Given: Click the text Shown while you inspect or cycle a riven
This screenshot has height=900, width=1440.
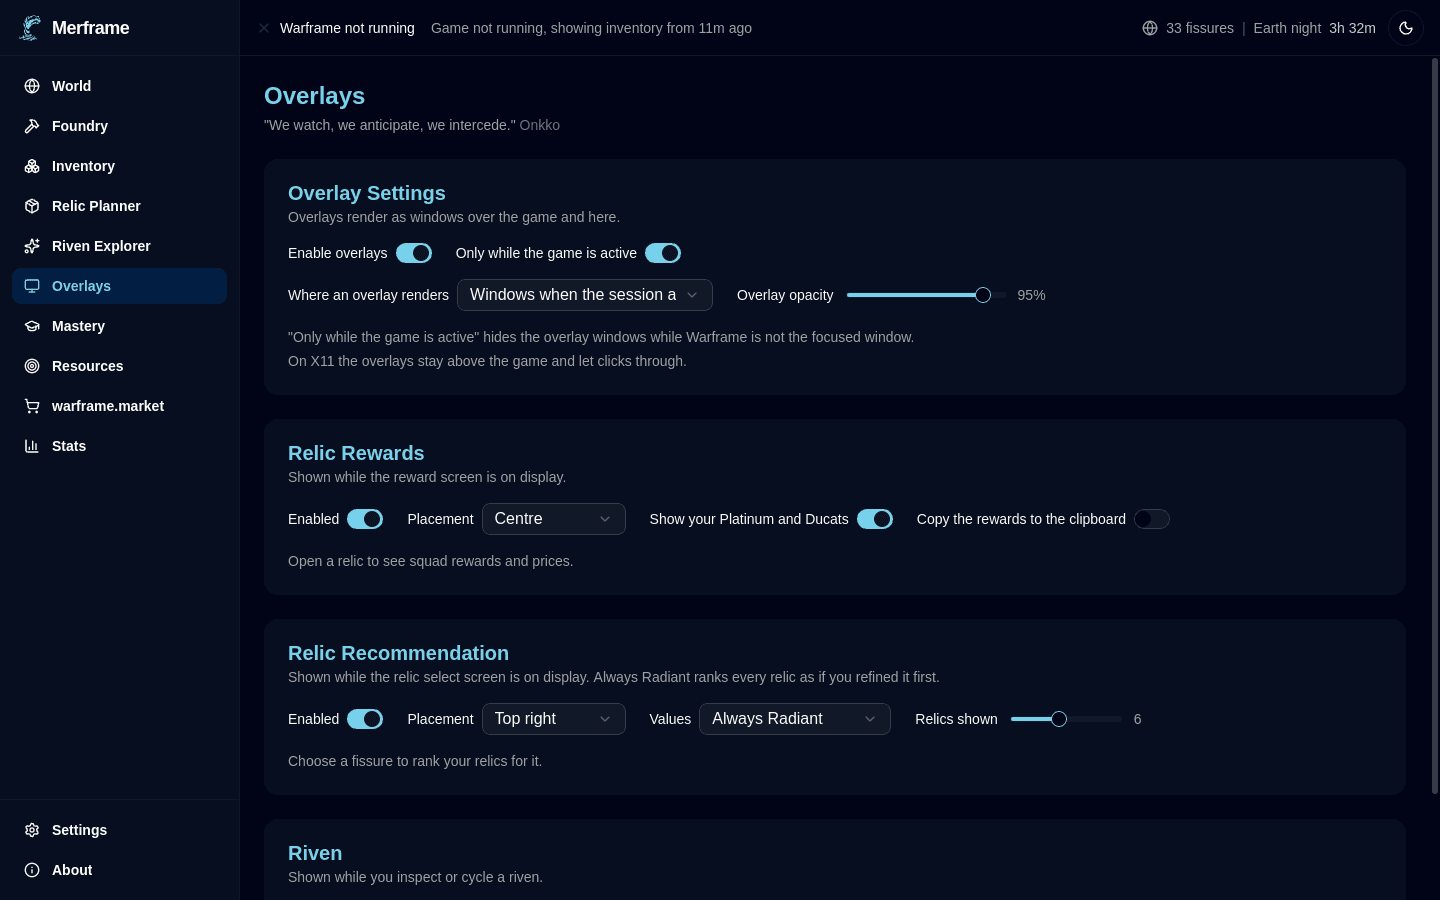Looking at the screenshot, I should click(415, 877).
